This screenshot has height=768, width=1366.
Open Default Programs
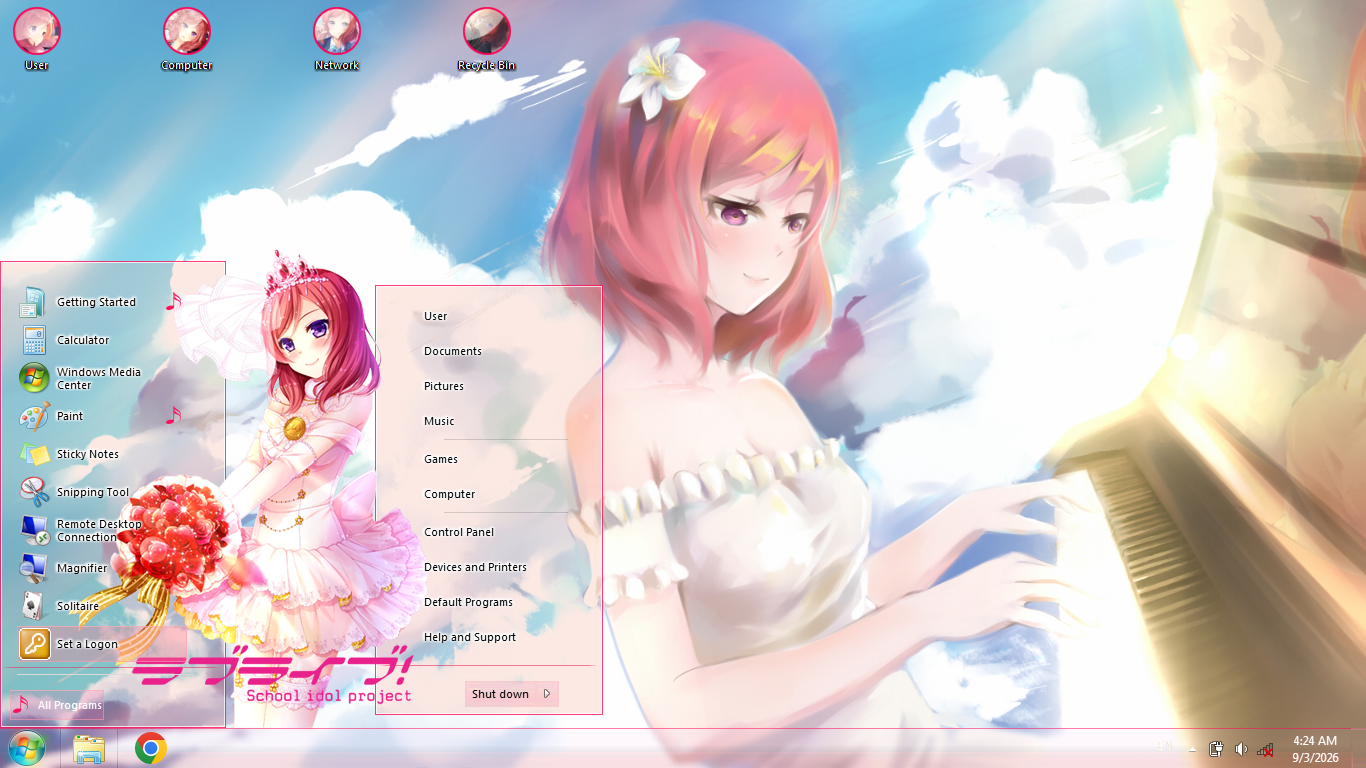click(468, 602)
